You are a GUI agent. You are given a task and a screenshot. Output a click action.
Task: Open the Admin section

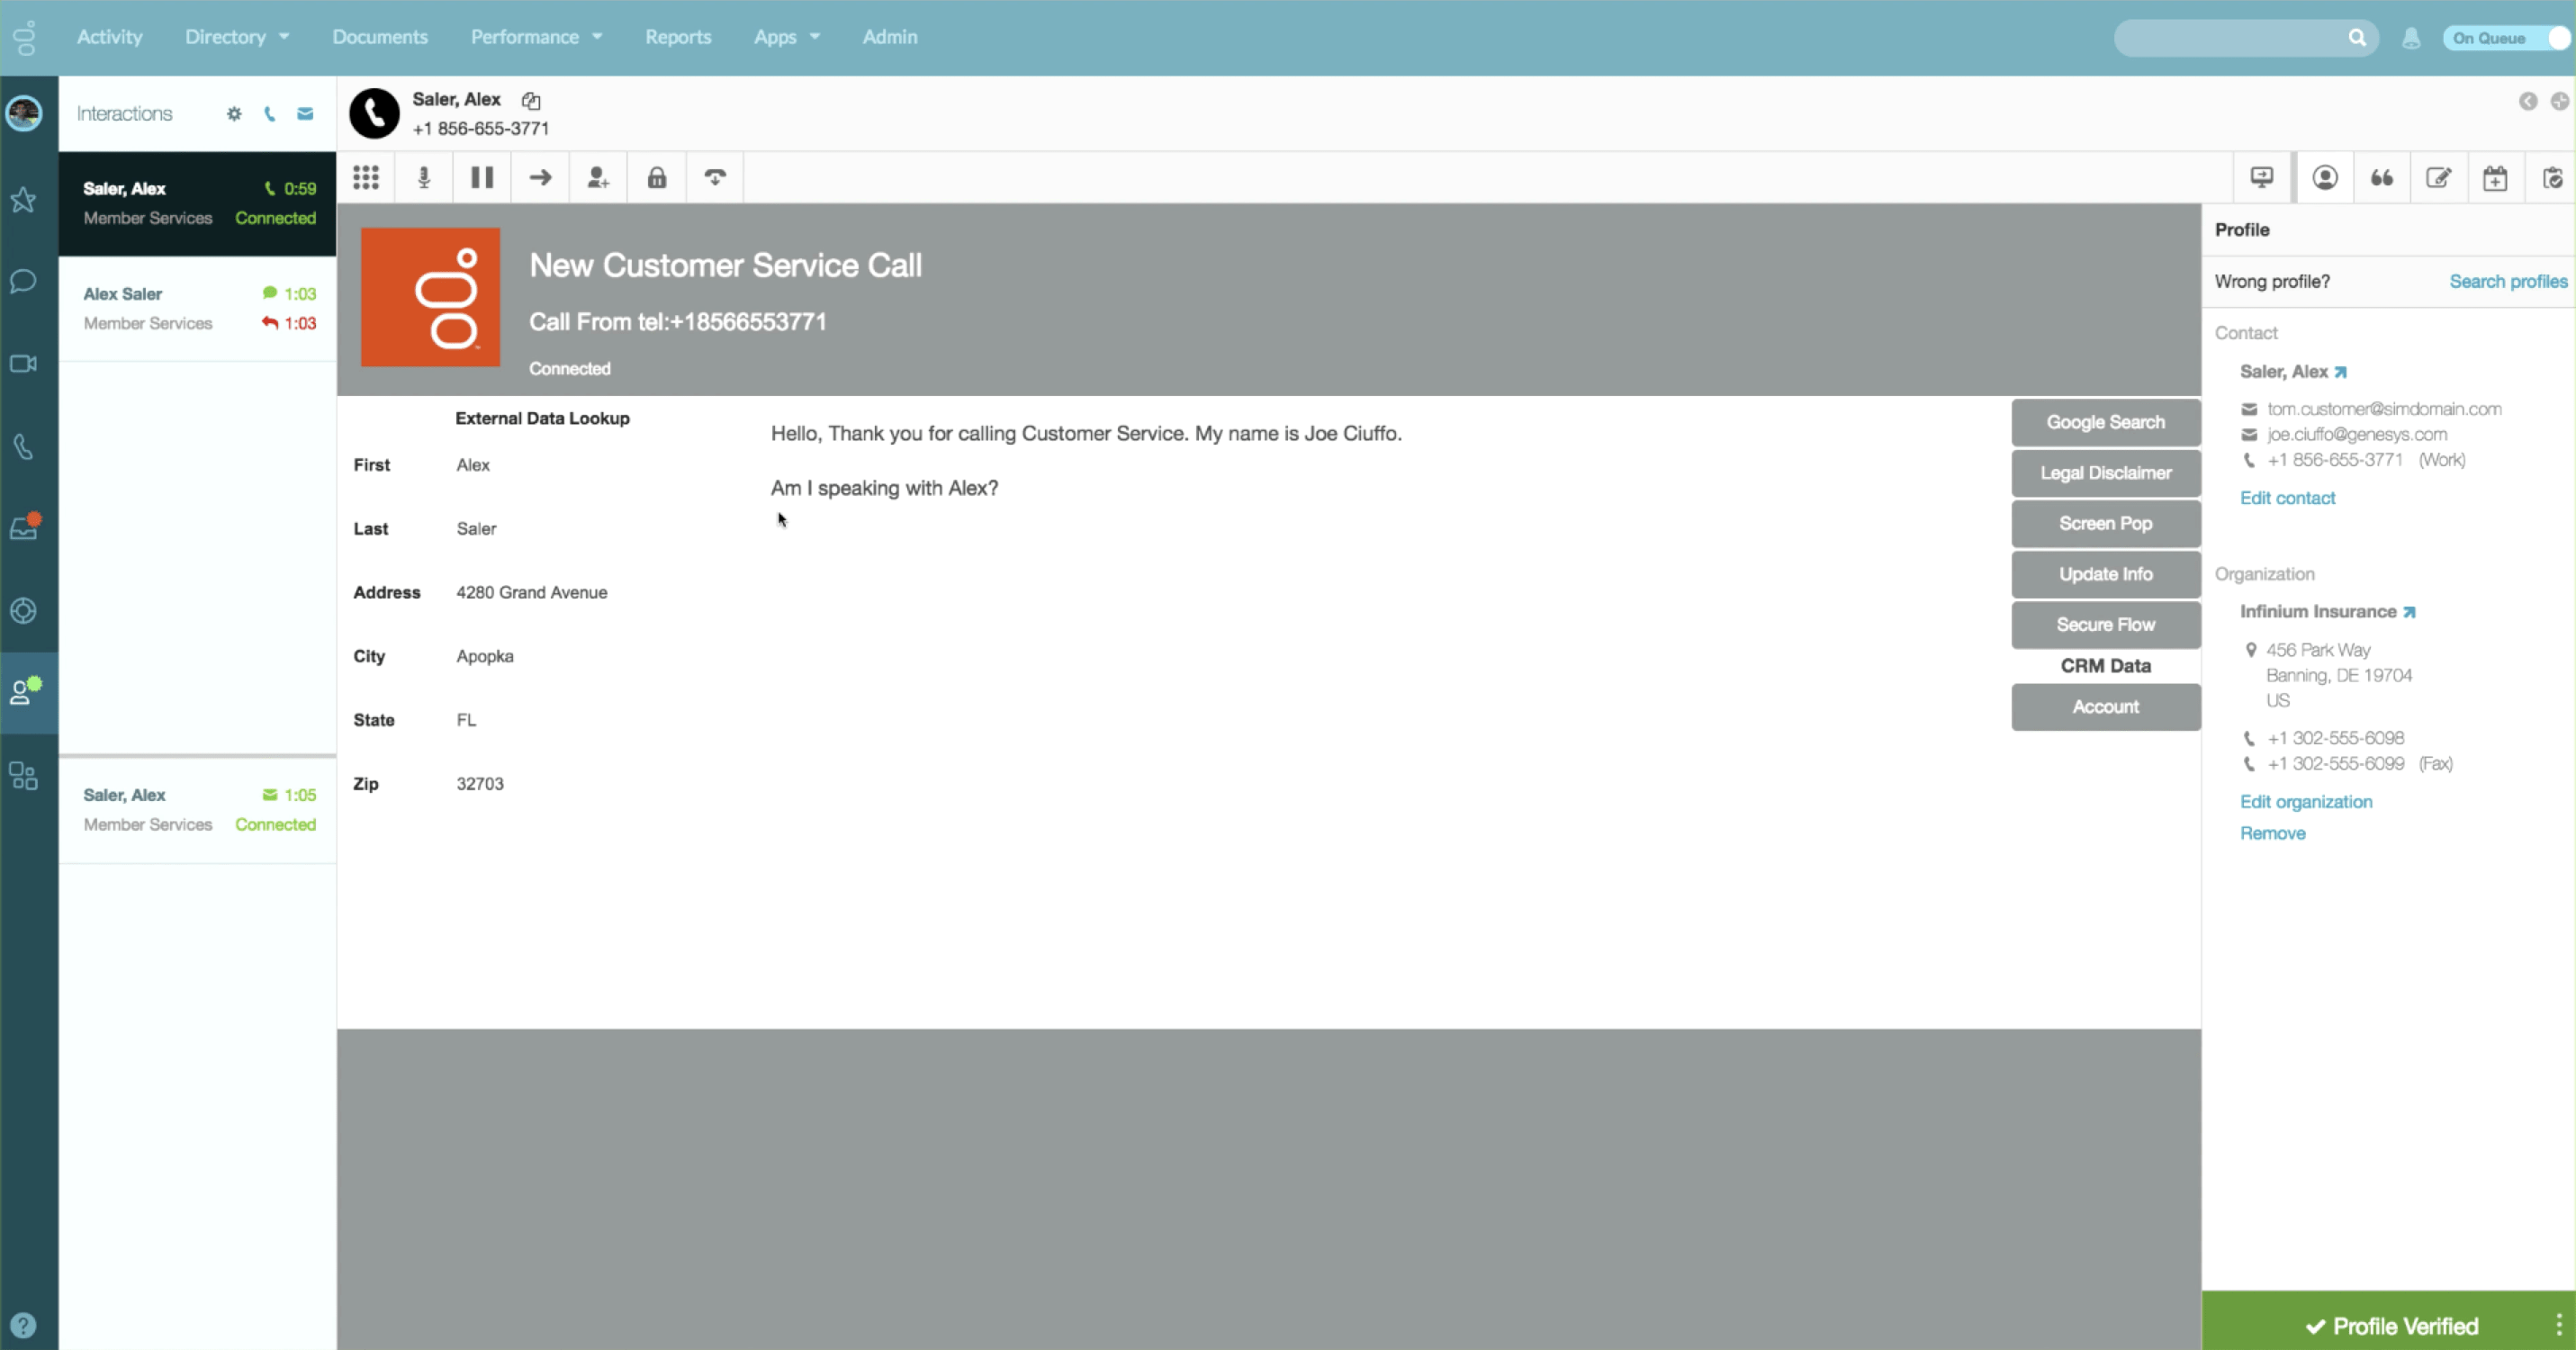(889, 37)
